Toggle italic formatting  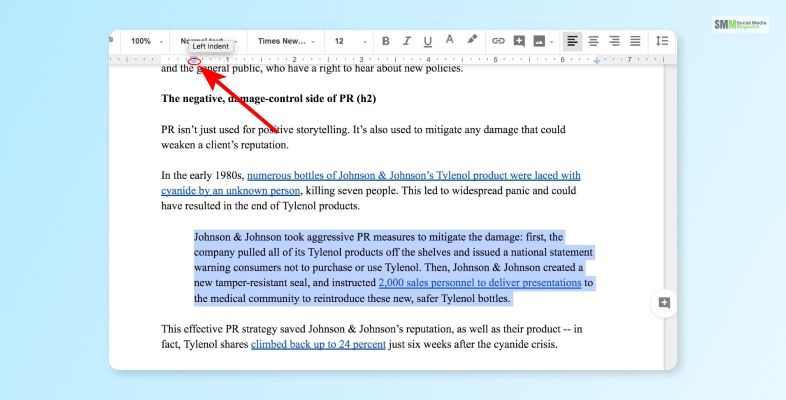coord(407,41)
